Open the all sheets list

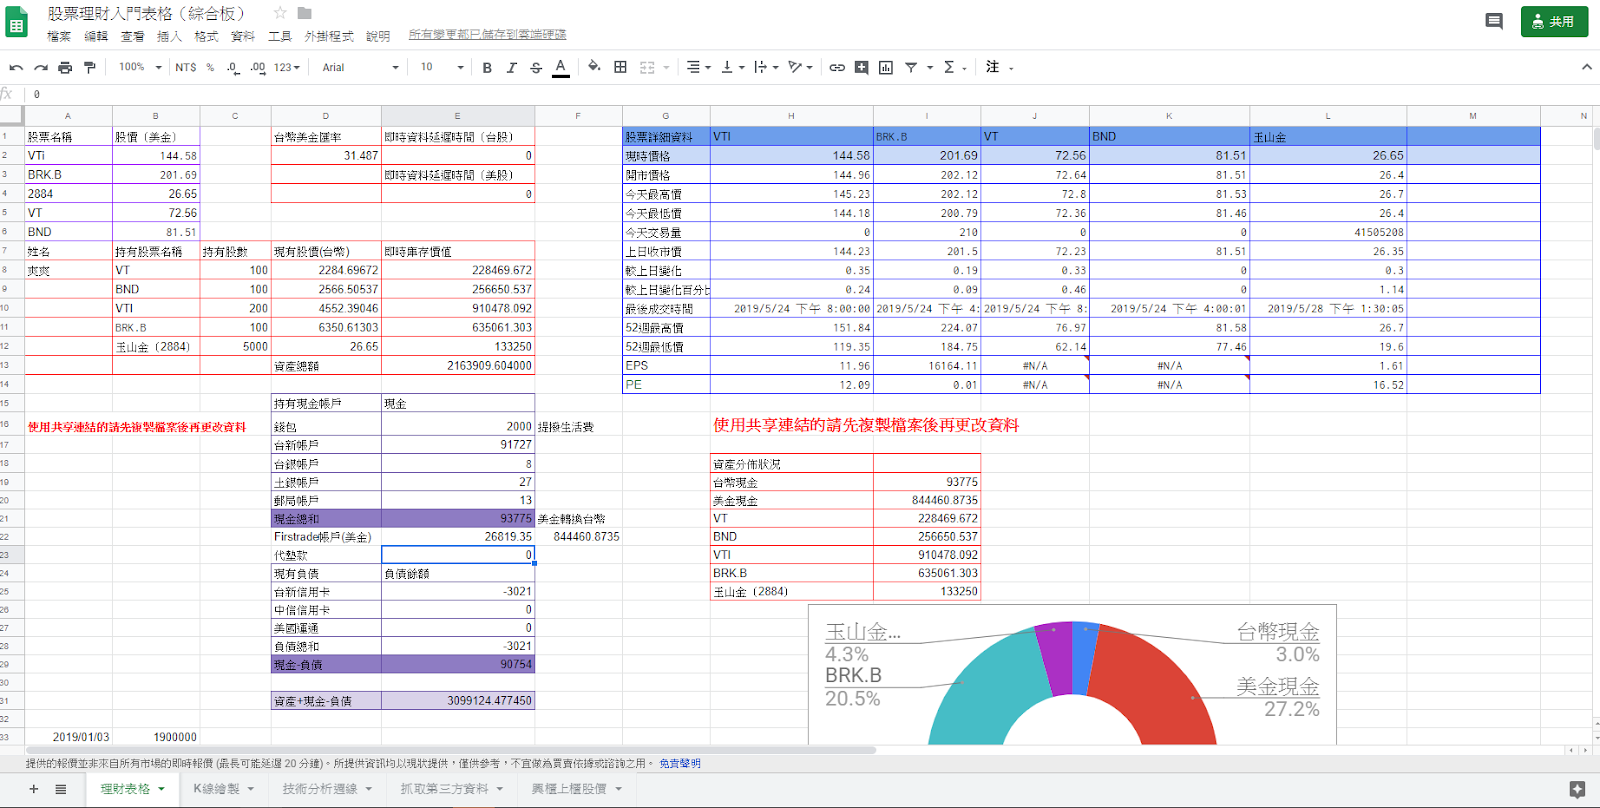61,789
